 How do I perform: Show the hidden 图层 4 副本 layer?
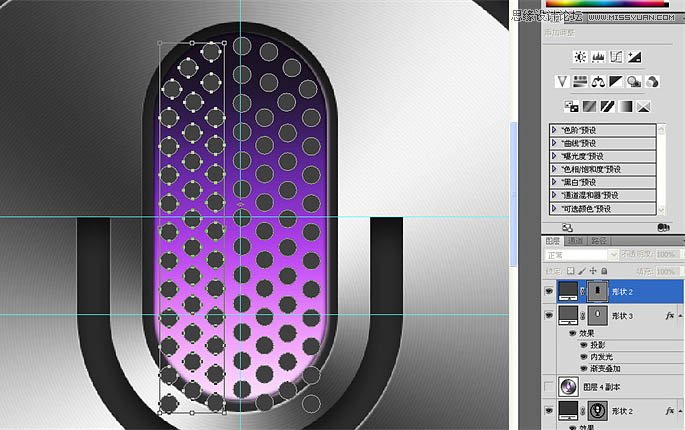point(549,387)
